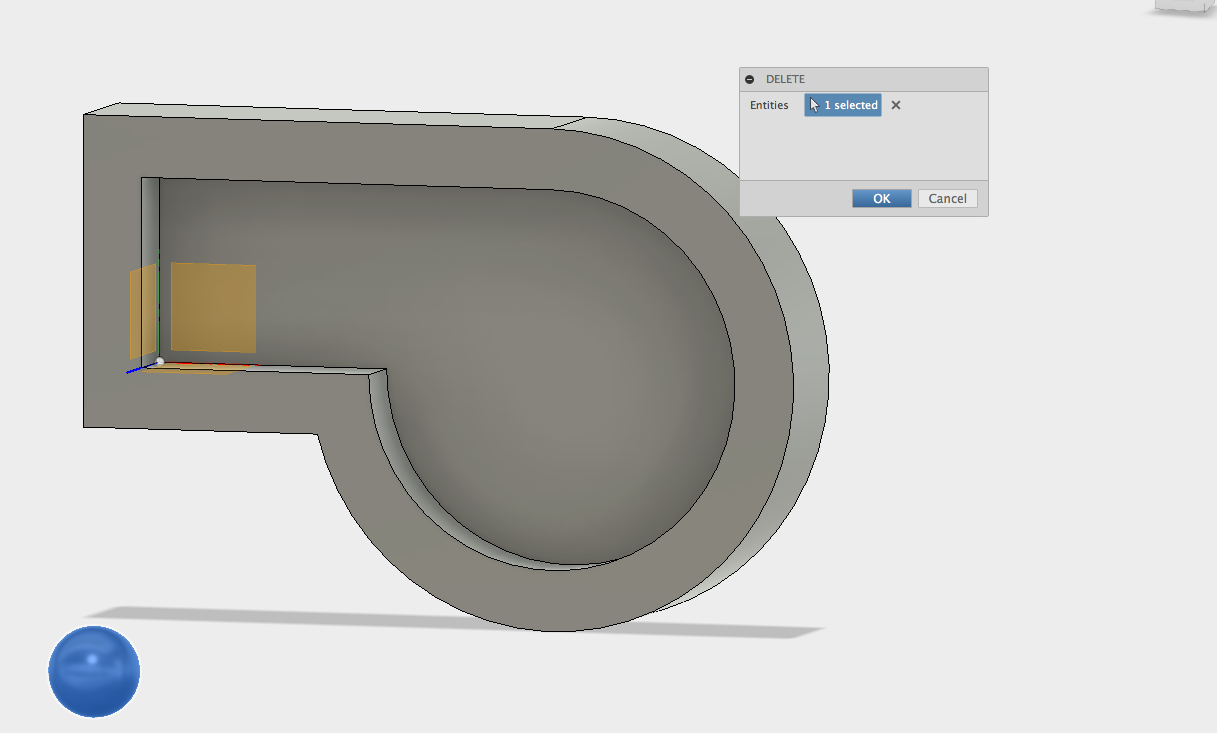
Task: Click the Entities label in the dialog
Action: pos(768,105)
